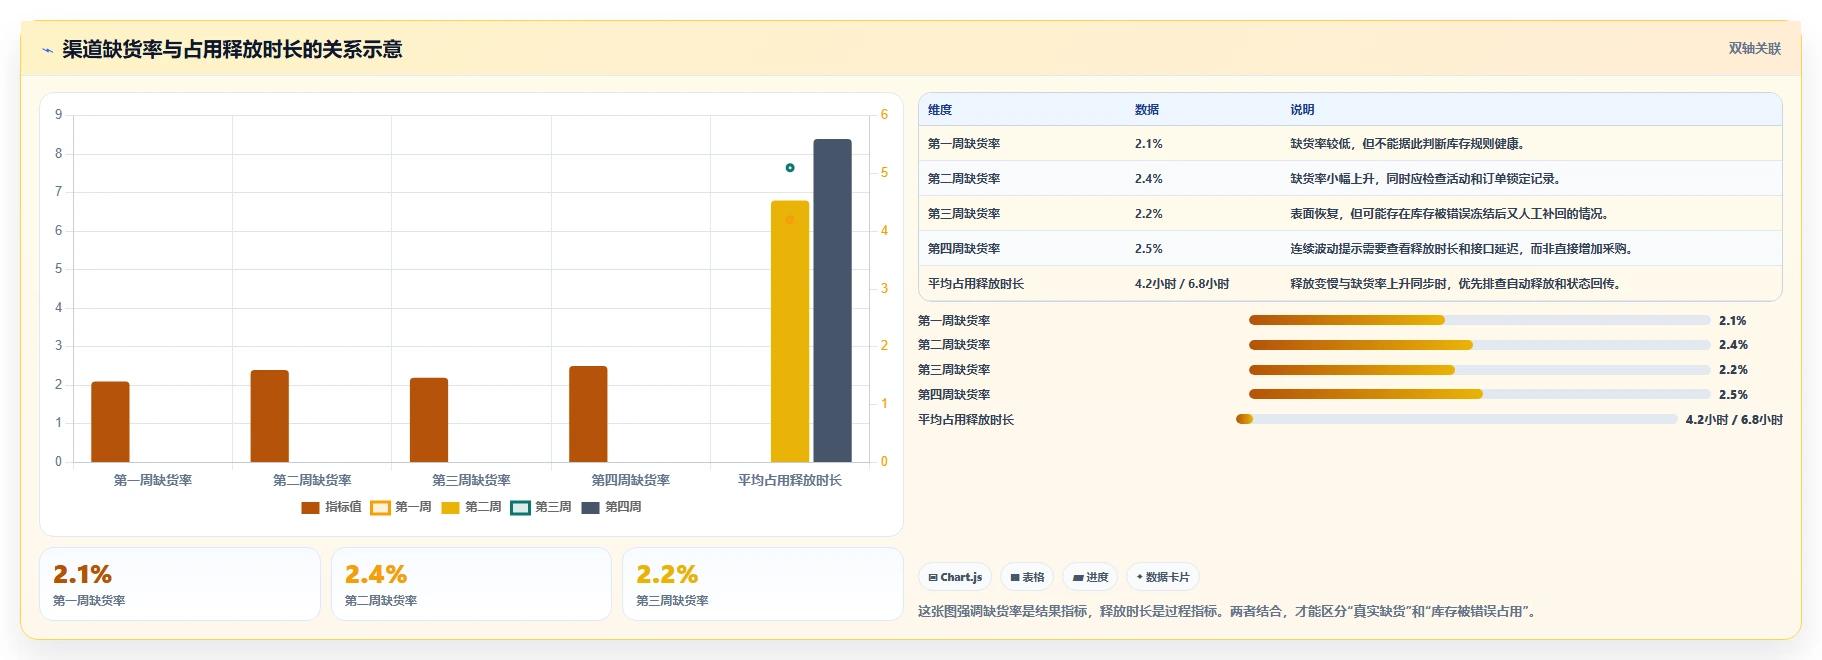Screen dimensions: 1822x660
Task: Click the 第四周缺货率 x-axis label
Action: point(631,480)
